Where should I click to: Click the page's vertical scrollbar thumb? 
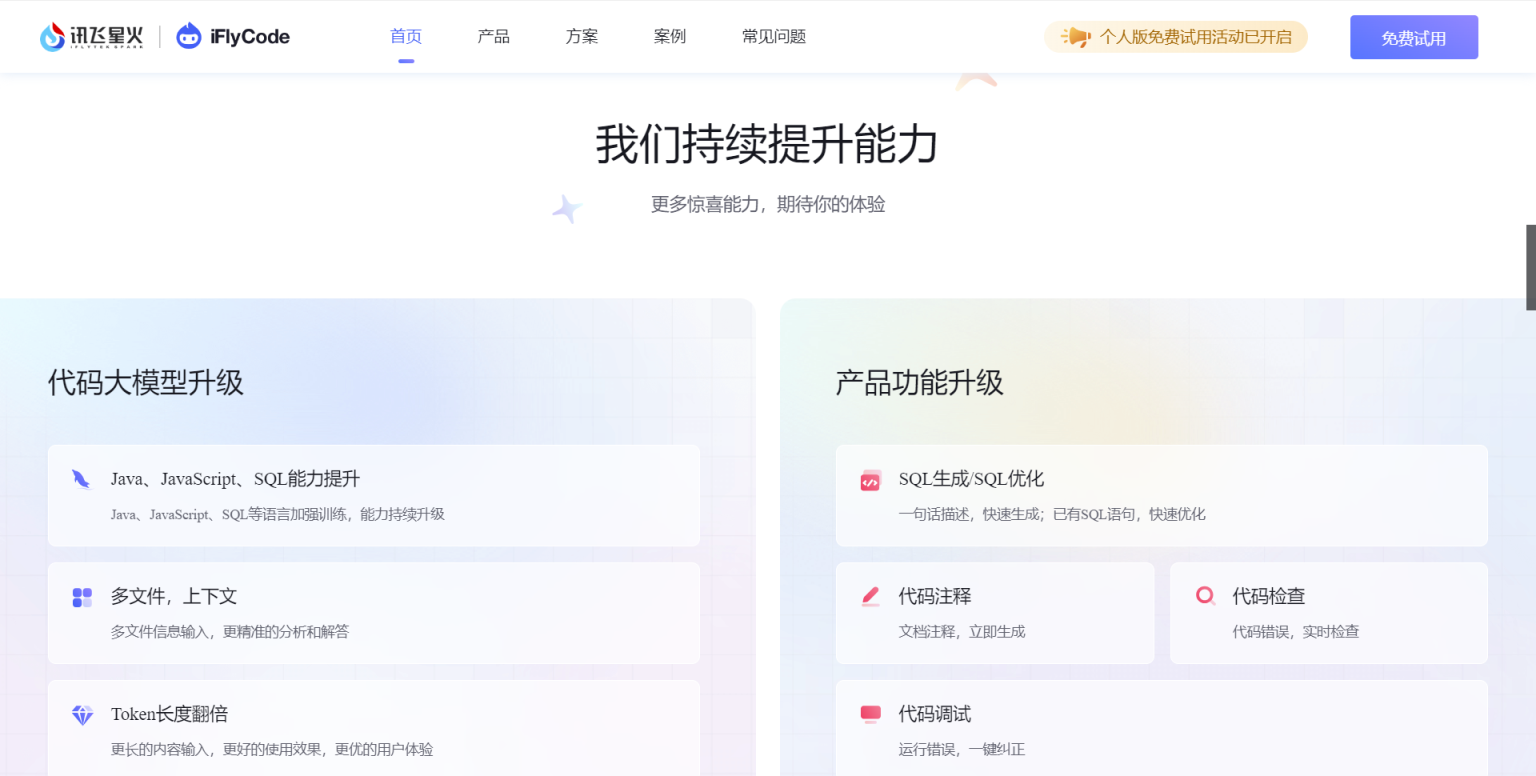coord(1530,267)
